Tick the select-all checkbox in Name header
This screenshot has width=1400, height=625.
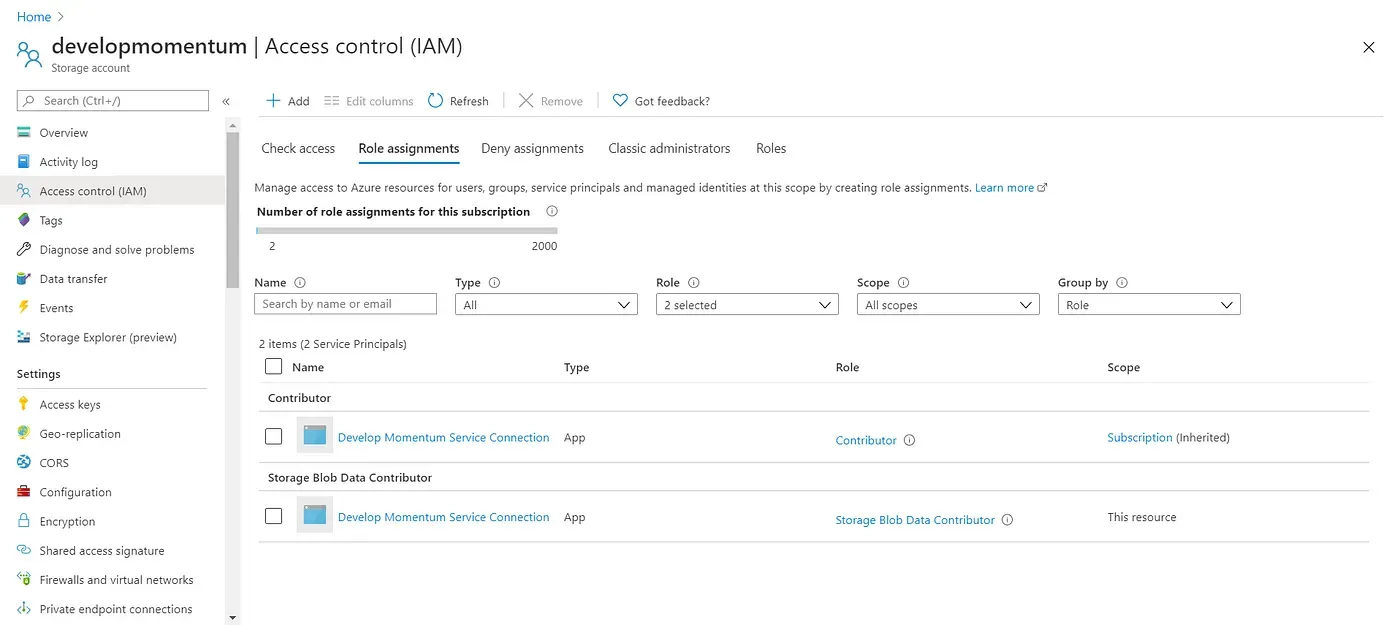pyautogui.click(x=274, y=367)
